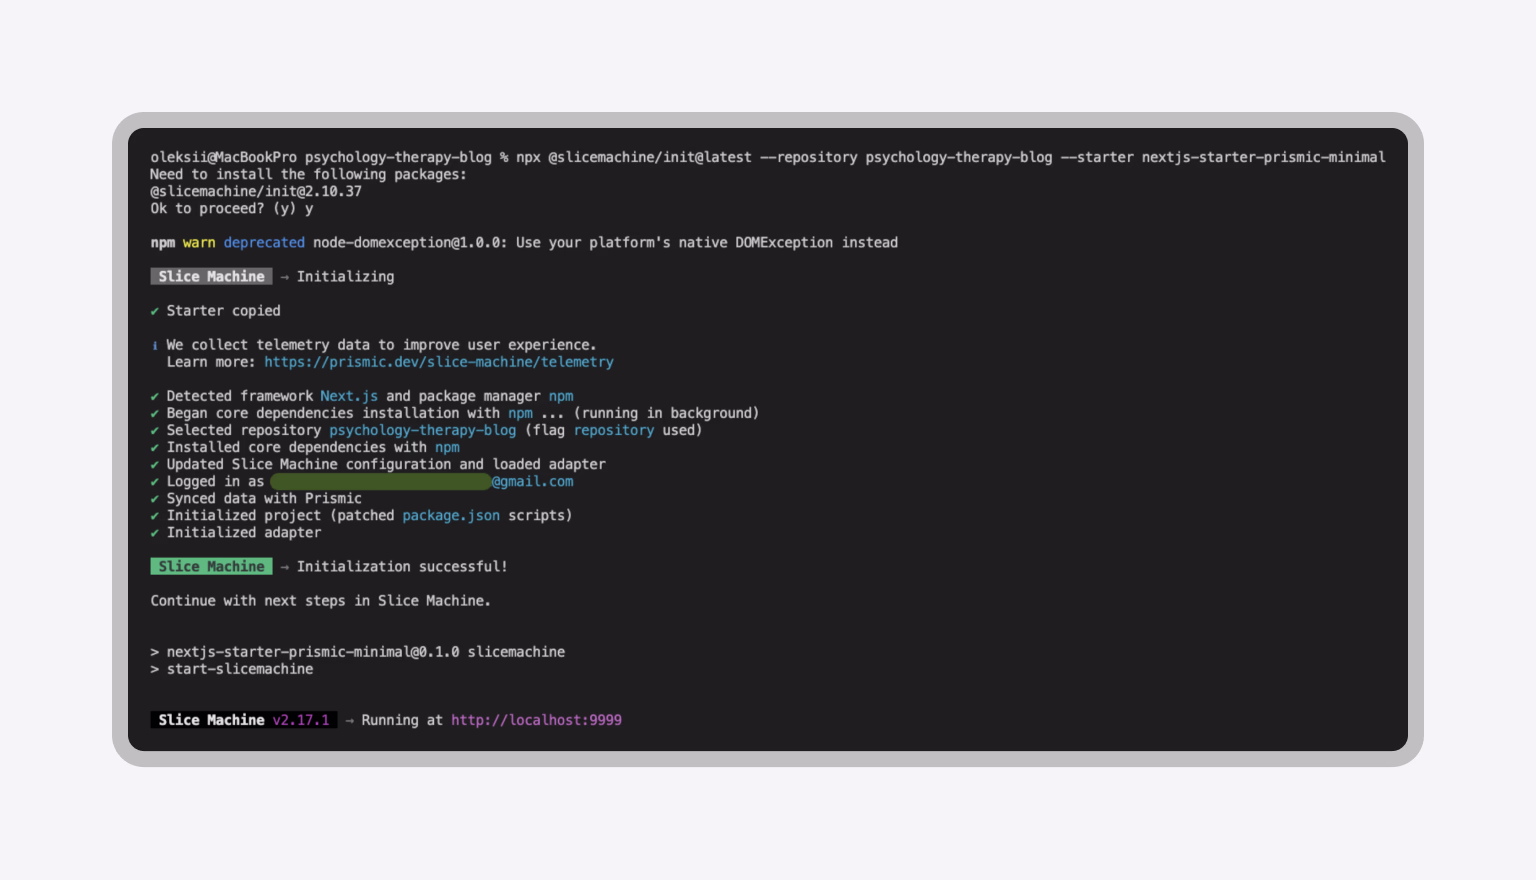The height and width of the screenshot is (880, 1536).
Task: Click the "npx @slicemachine/init@latest" command text
Action: tap(634, 157)
